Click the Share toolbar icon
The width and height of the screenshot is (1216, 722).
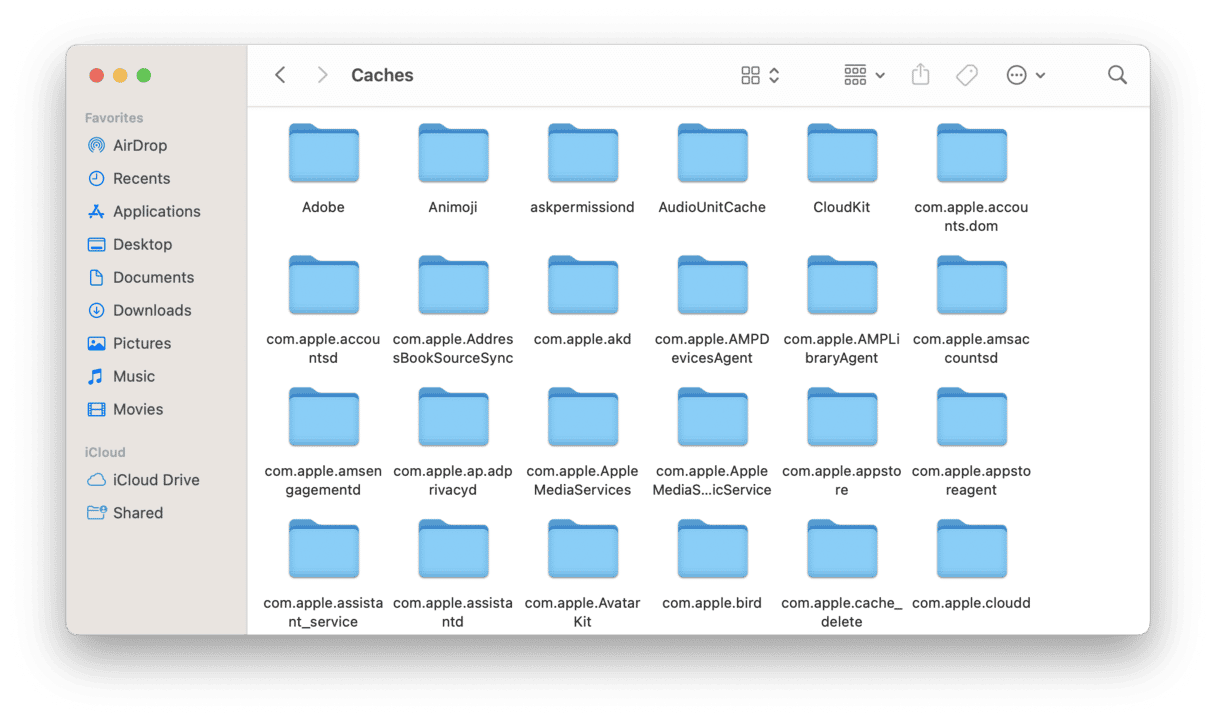pyautogui.click(x=920, y=75)
